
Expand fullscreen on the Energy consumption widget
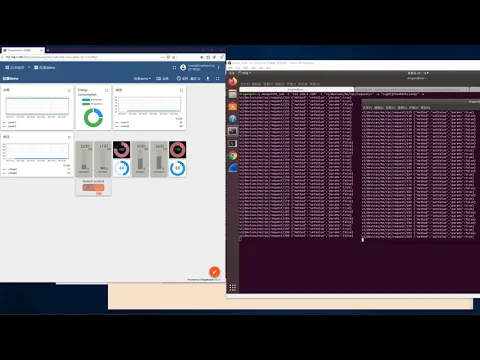(106, 90)
